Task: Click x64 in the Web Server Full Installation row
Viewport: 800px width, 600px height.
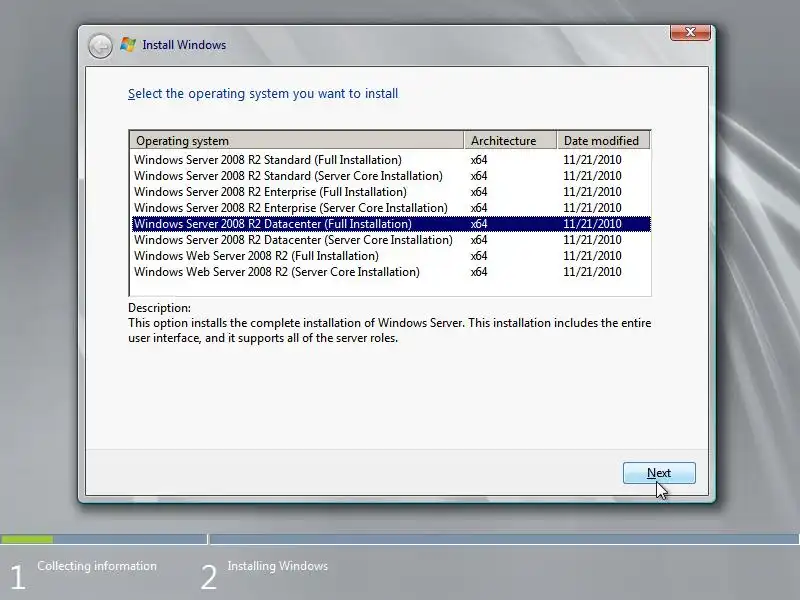Action: click(479, 256)
